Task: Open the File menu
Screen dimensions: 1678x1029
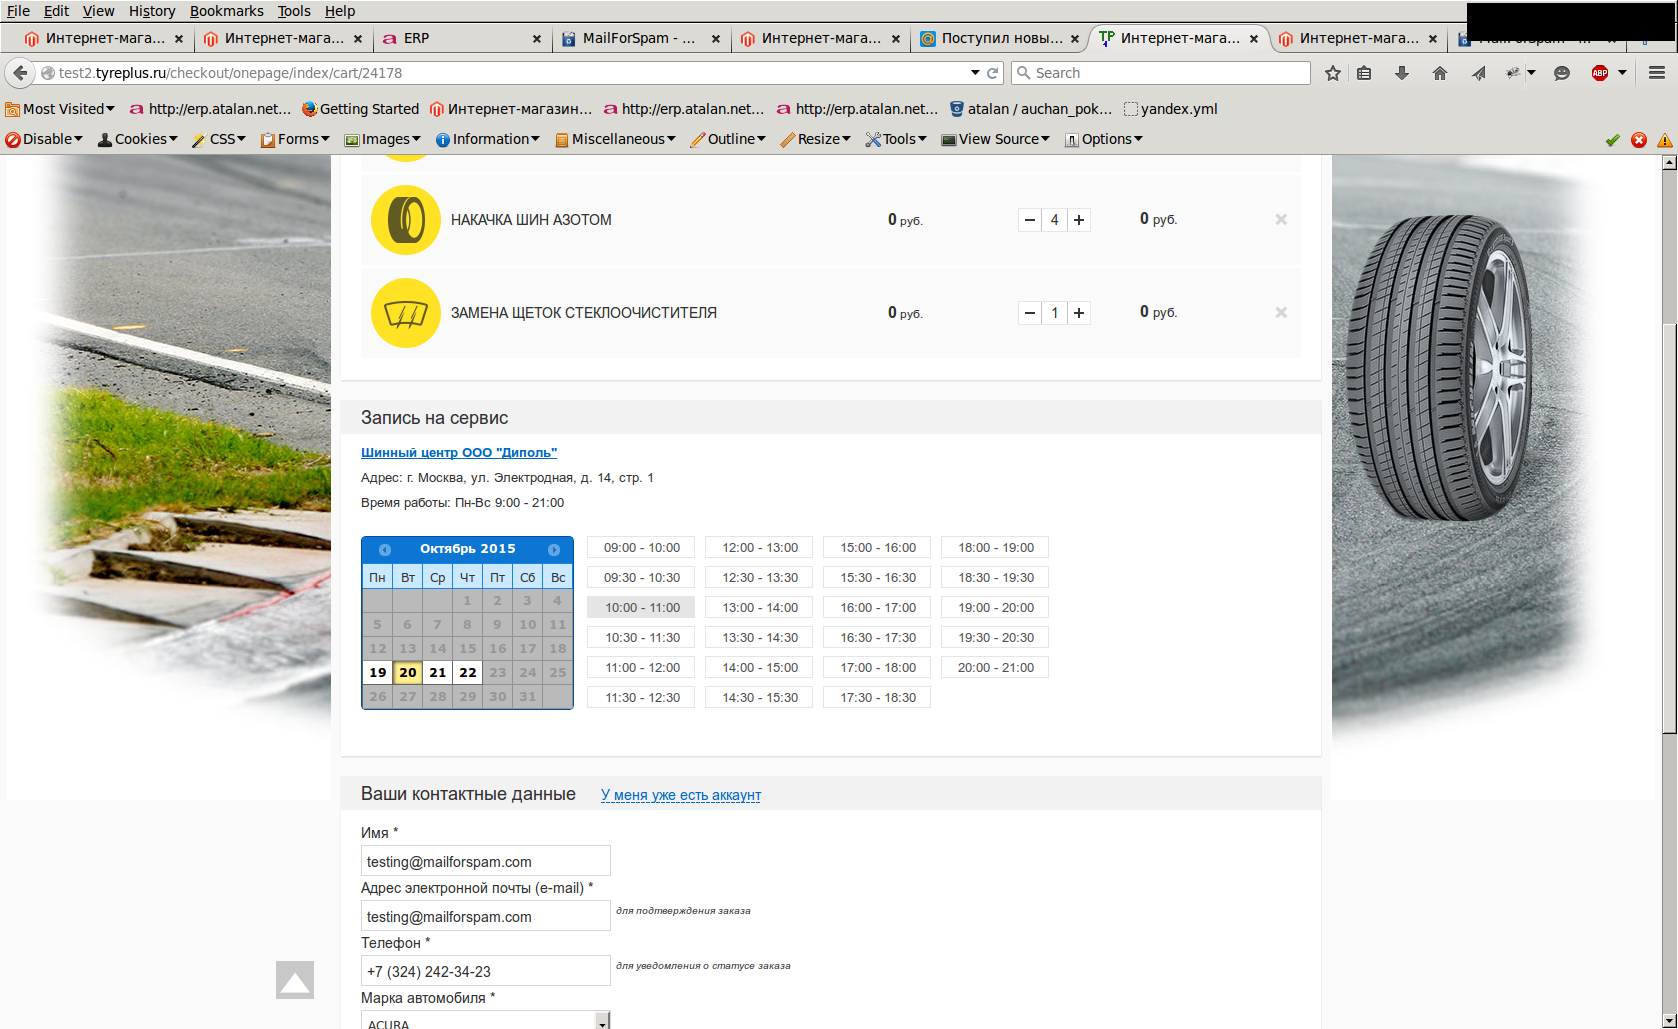Action: click(x=18, y=11)
